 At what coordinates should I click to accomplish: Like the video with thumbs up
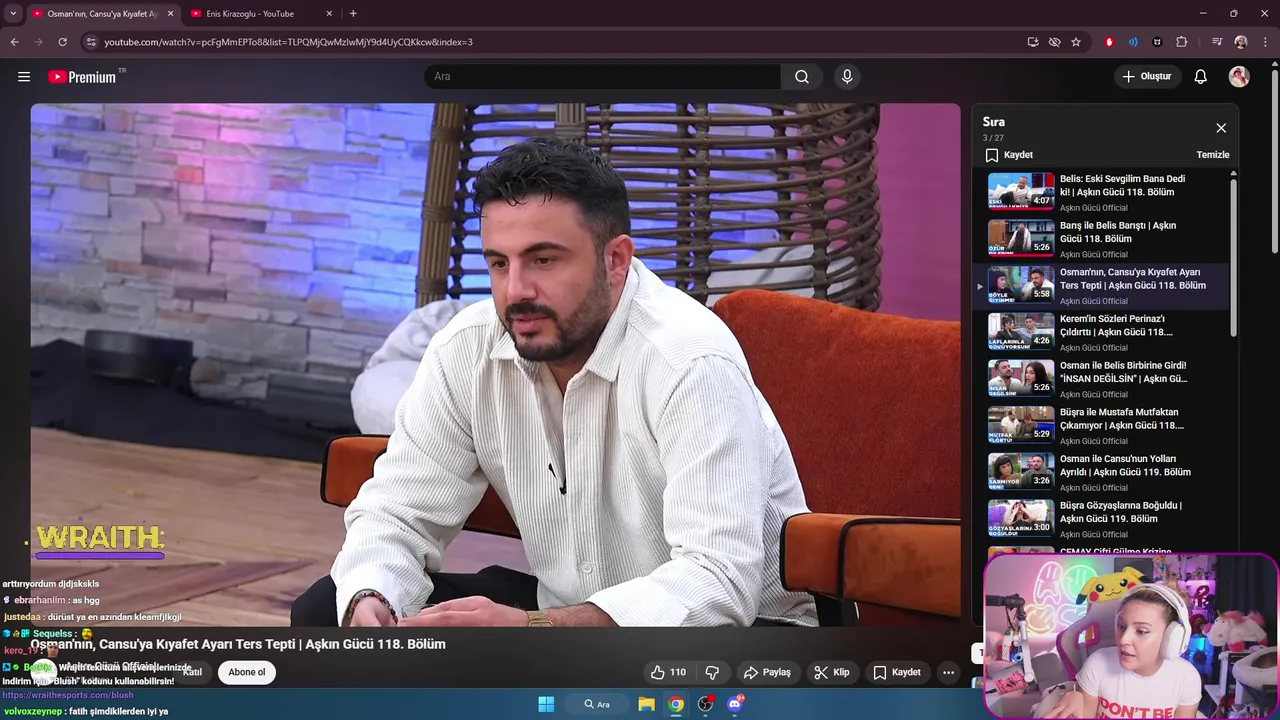668,672
